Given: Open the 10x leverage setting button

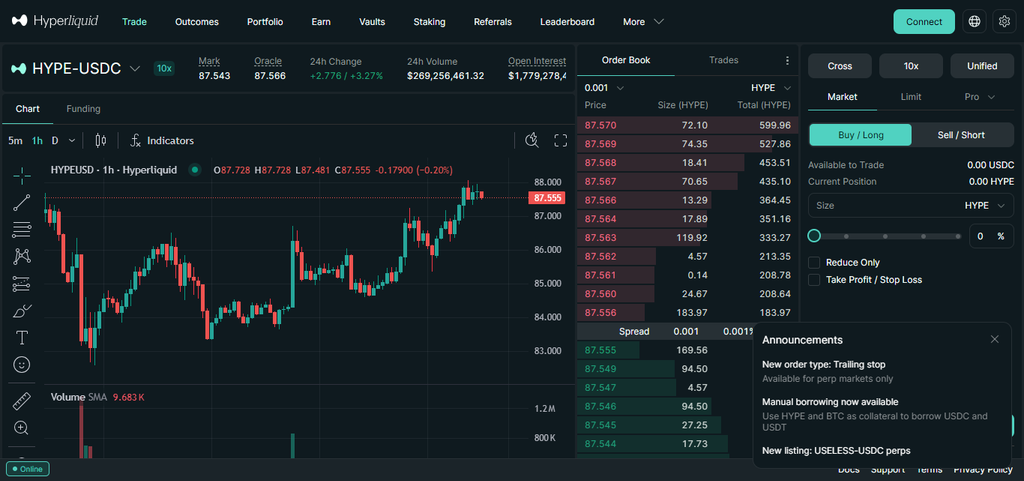Looking at the screenshot, I should (x=911, y=66).
